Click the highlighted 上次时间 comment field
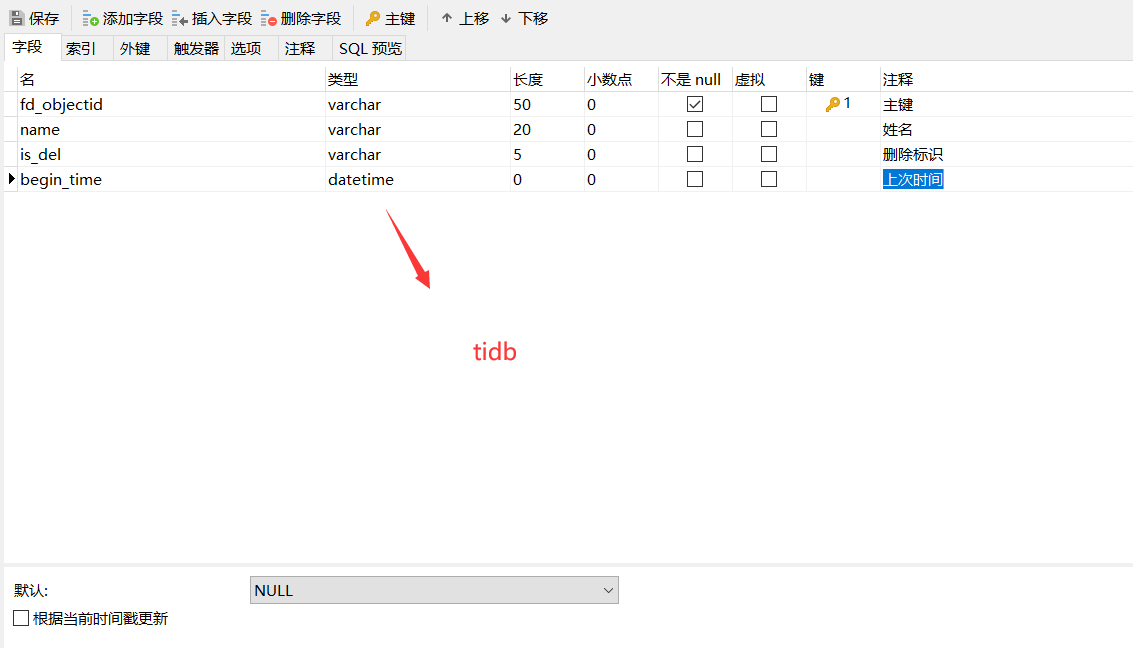The width and height of the screenshot is (1133, 648). pos(913,179)
